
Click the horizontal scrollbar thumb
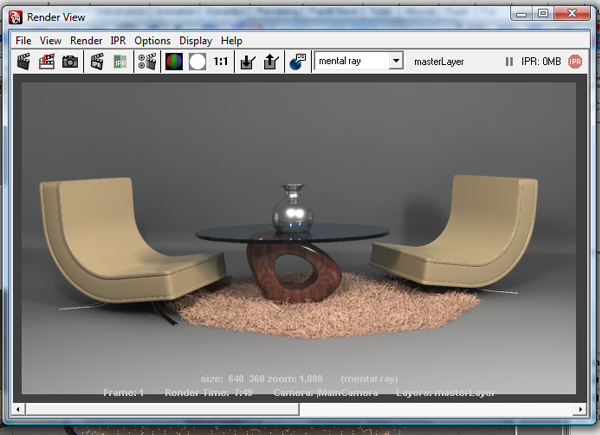pyautogui.click(x=162, y=409)
